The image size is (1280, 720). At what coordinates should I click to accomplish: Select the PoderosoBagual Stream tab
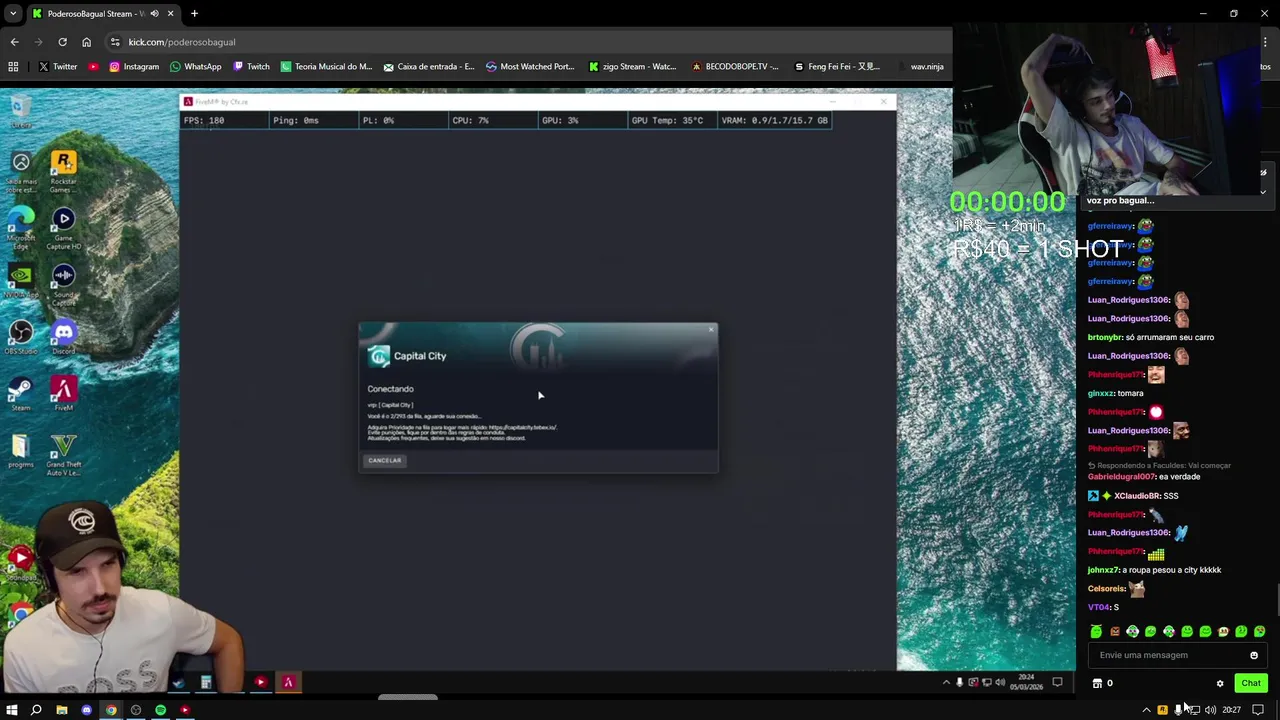click(x=103, y=14)
